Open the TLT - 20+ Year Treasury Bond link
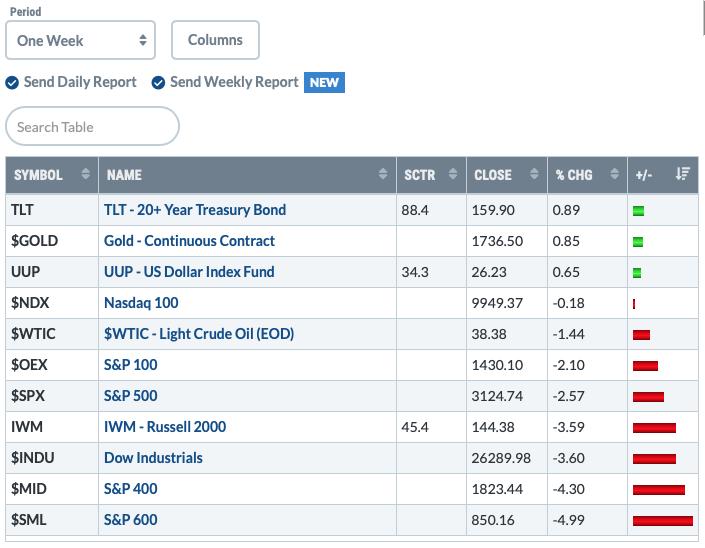The image size is (705, 548). coord(195,210)
